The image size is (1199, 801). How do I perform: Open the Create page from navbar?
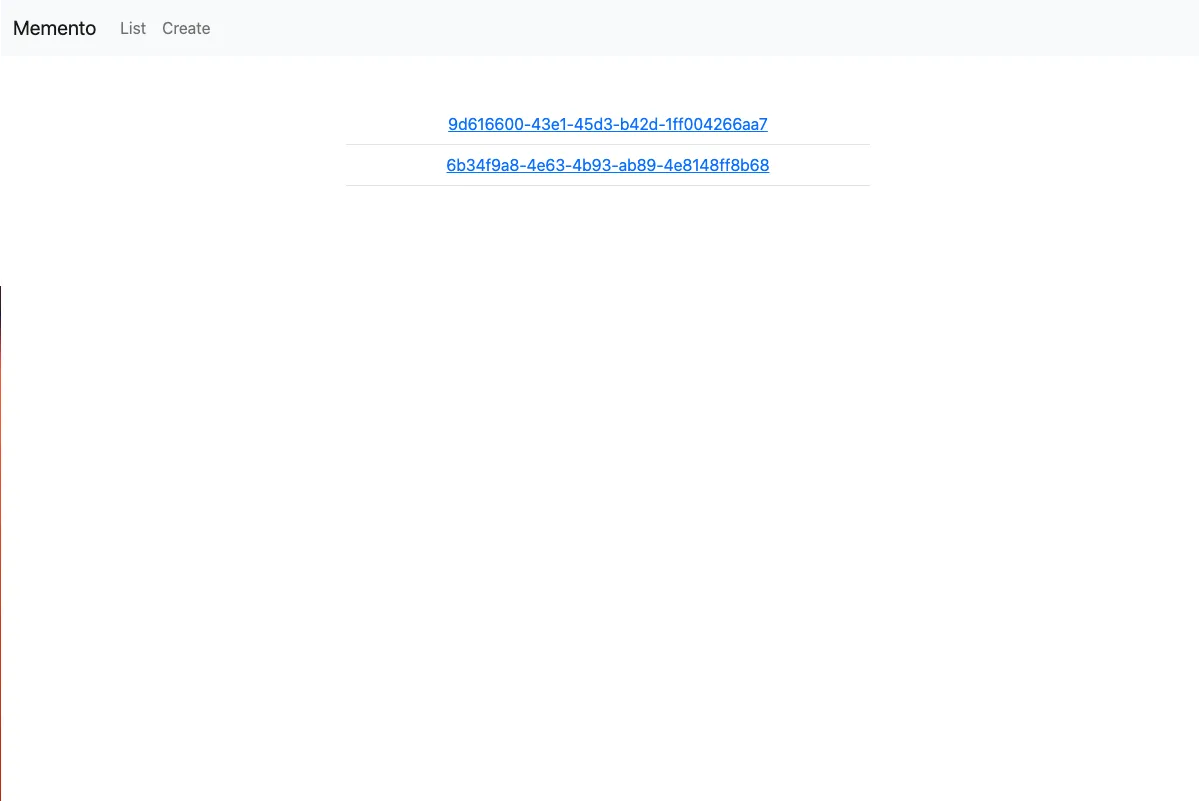186,28
